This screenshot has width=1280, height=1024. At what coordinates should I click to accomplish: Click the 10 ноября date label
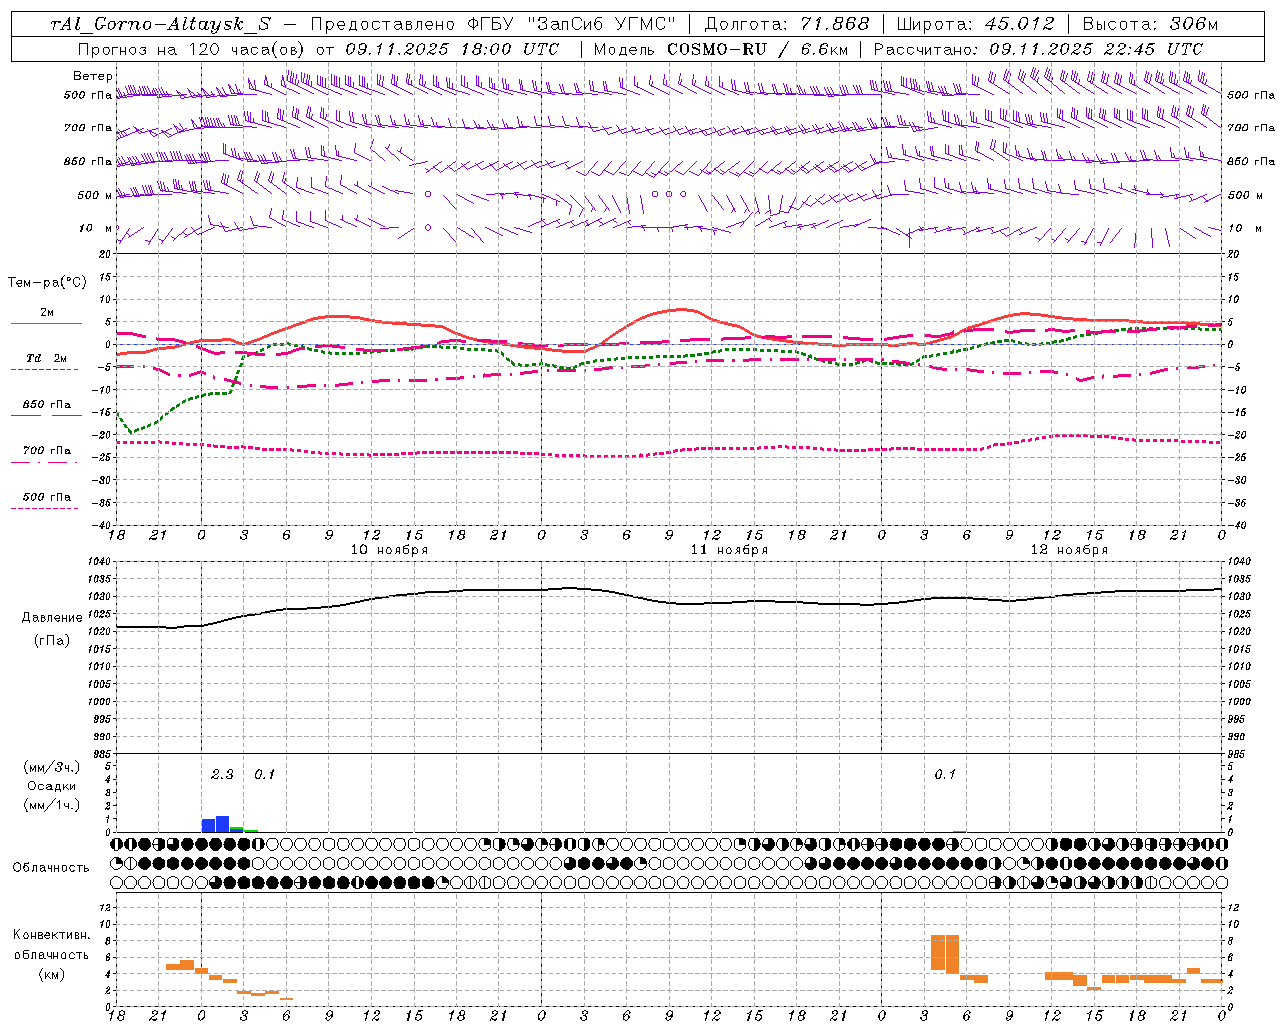389,550
